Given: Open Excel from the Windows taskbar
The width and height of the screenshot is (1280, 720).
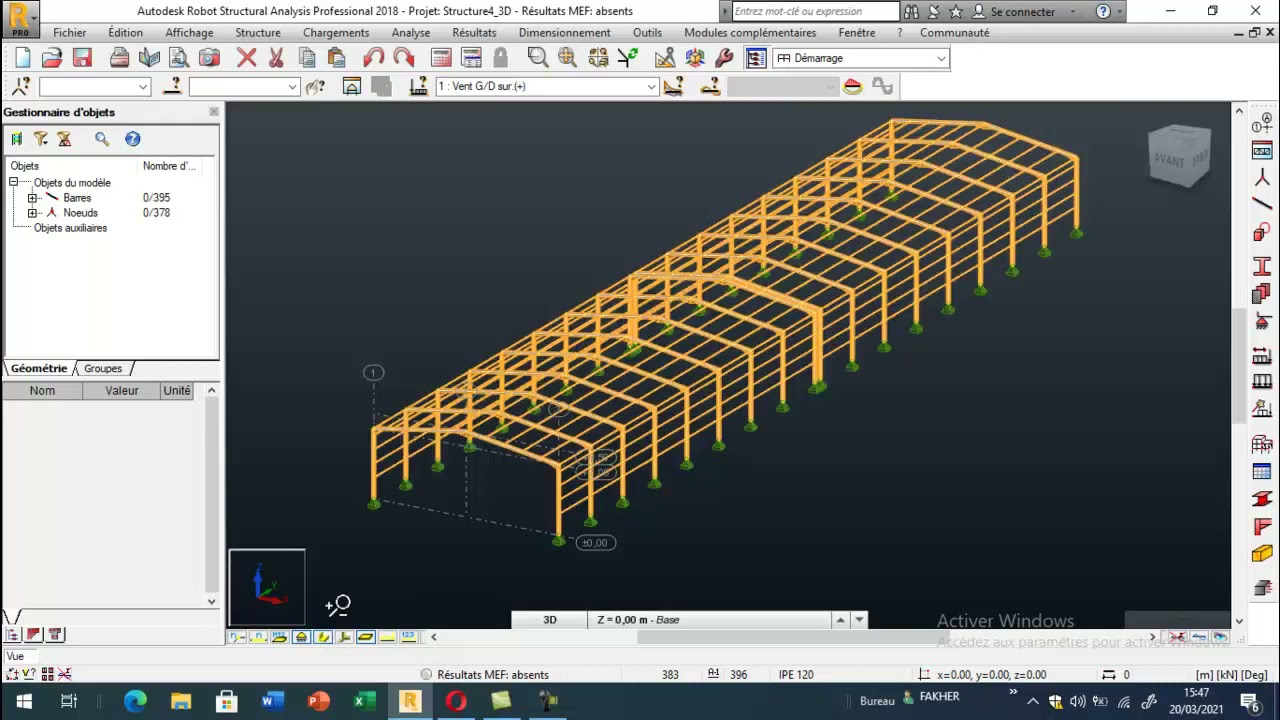Looking at the screenshot, I should tap(363, 701).
